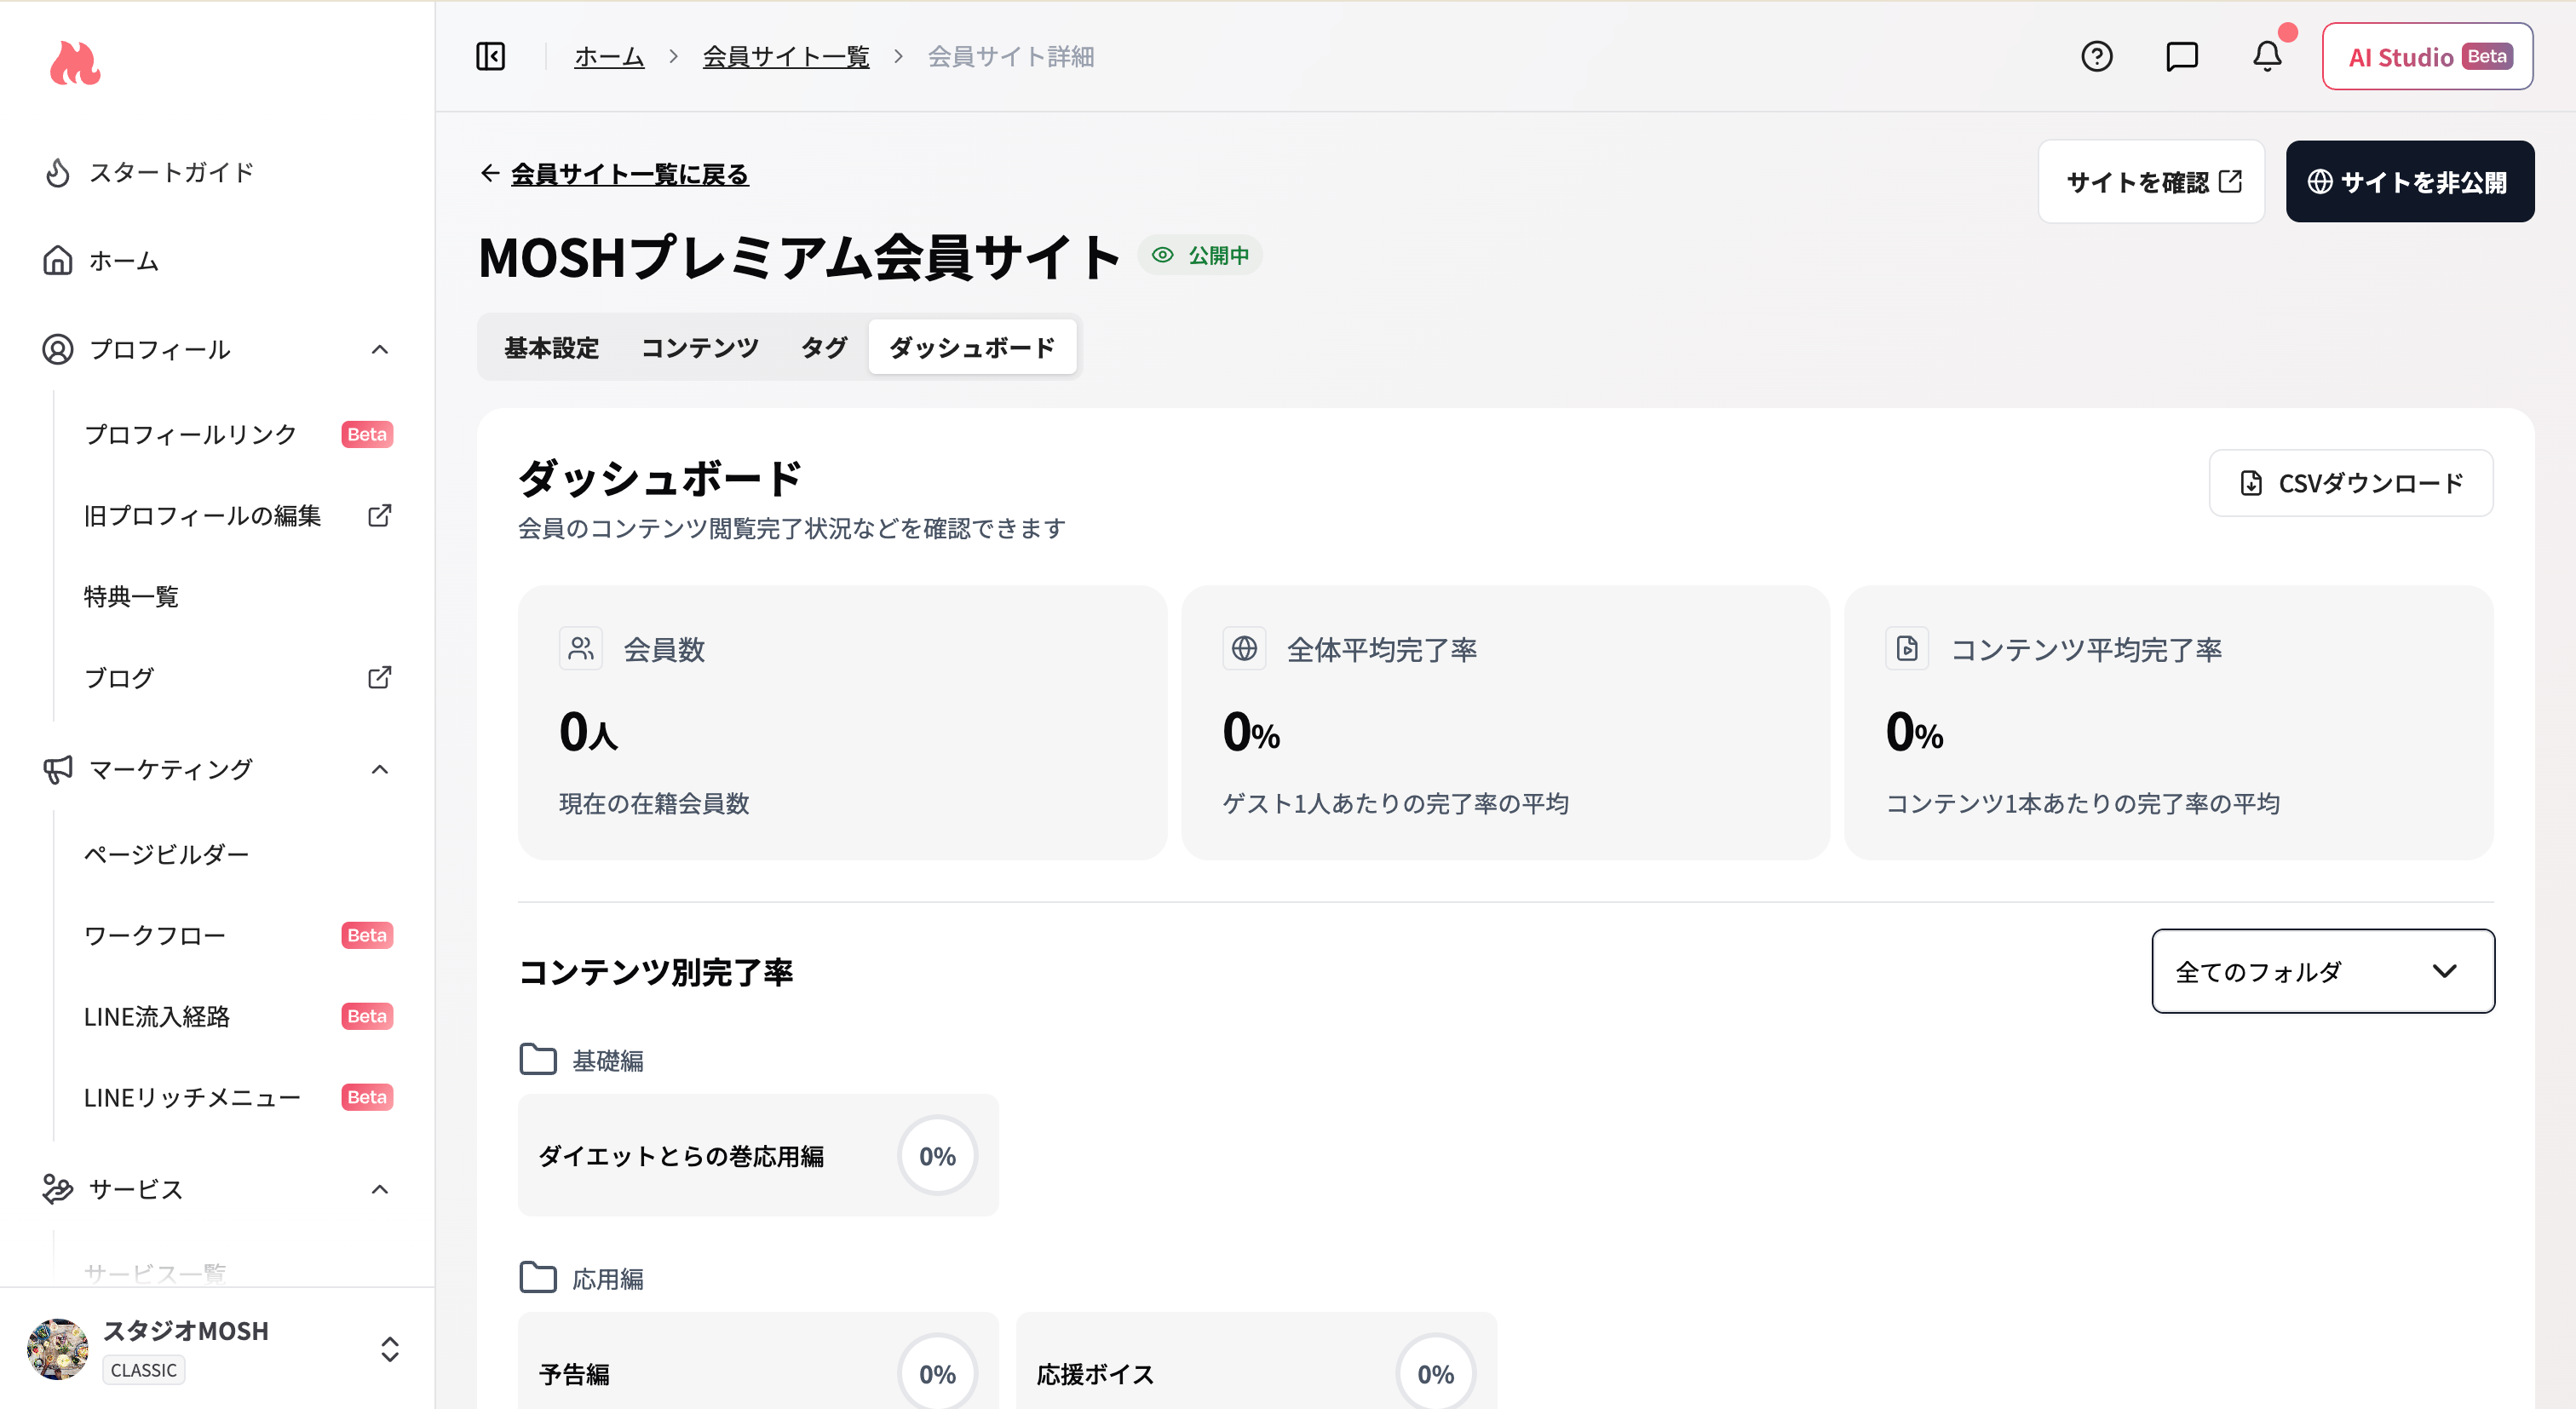2576x1409 pixels.
Task: Click the 応用編 folder icon
Action: 538,1278
